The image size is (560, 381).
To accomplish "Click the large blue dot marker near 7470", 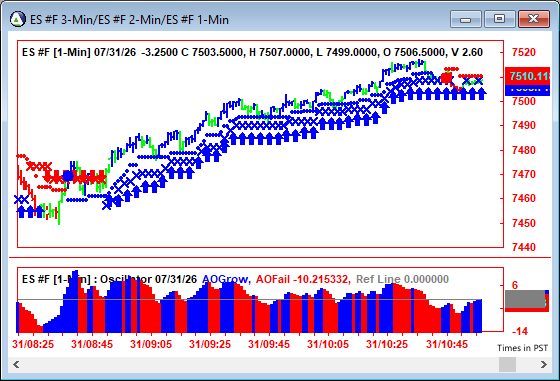I will [x=68, y=176].
